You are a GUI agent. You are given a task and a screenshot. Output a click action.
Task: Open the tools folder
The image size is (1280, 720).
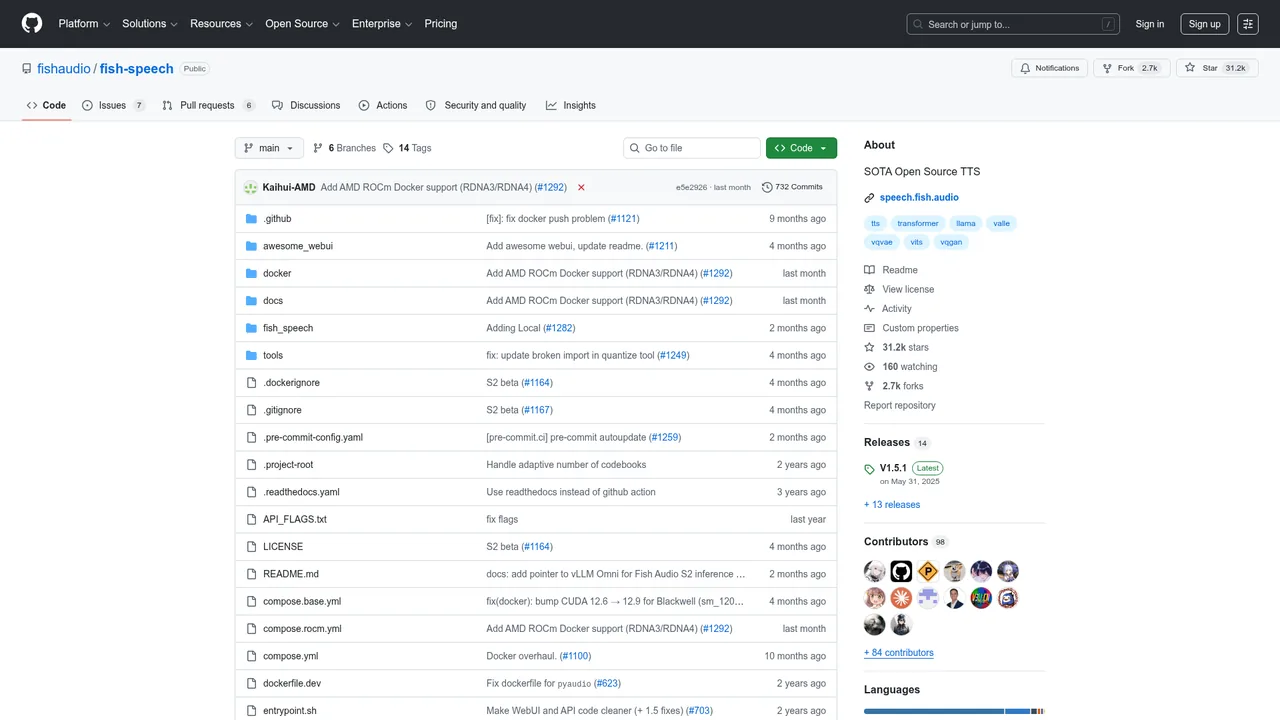click(273, 355)
